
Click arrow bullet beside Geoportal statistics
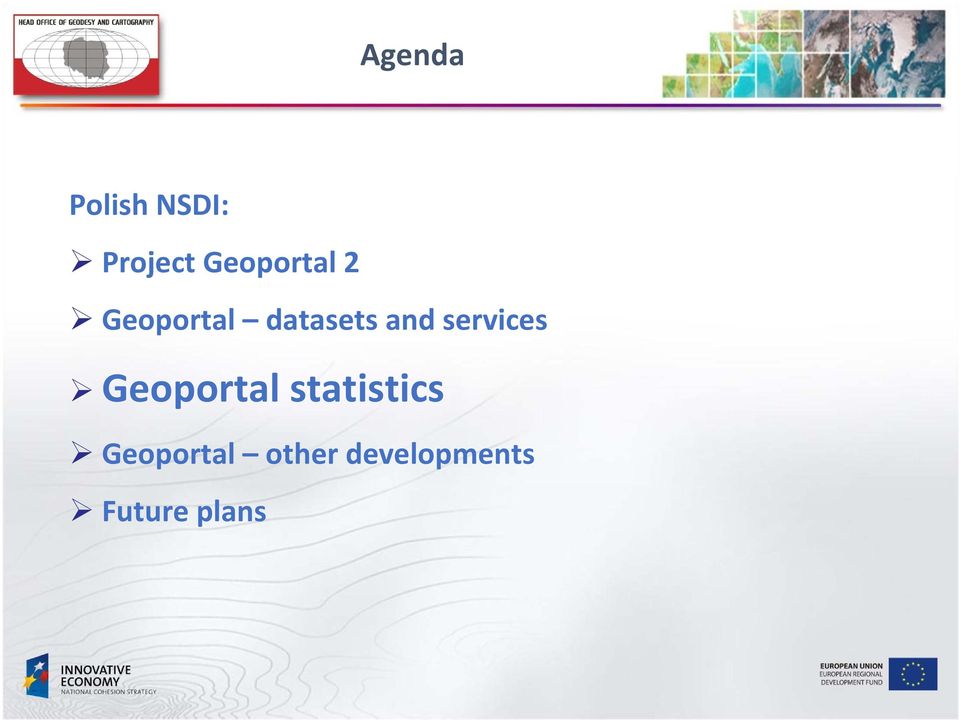coord(81,390)
